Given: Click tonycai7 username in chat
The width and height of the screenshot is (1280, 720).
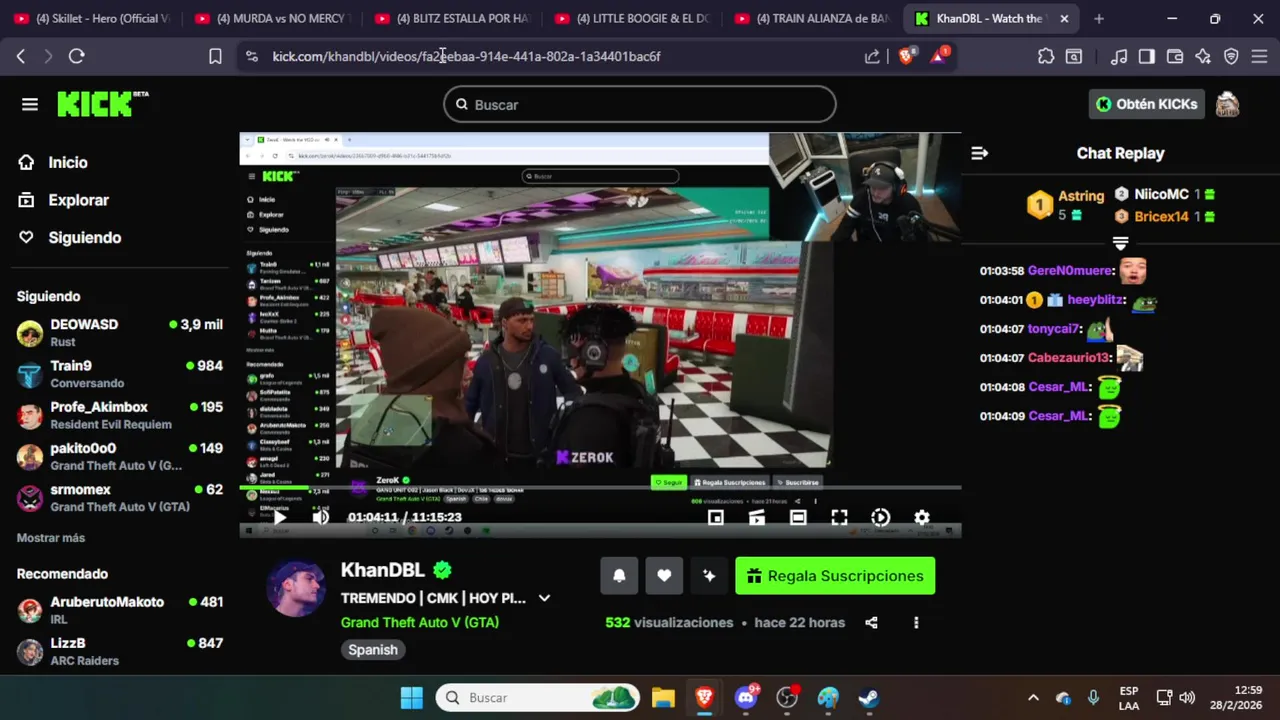Looking at the screenshot, I should tap(1054, 329).
